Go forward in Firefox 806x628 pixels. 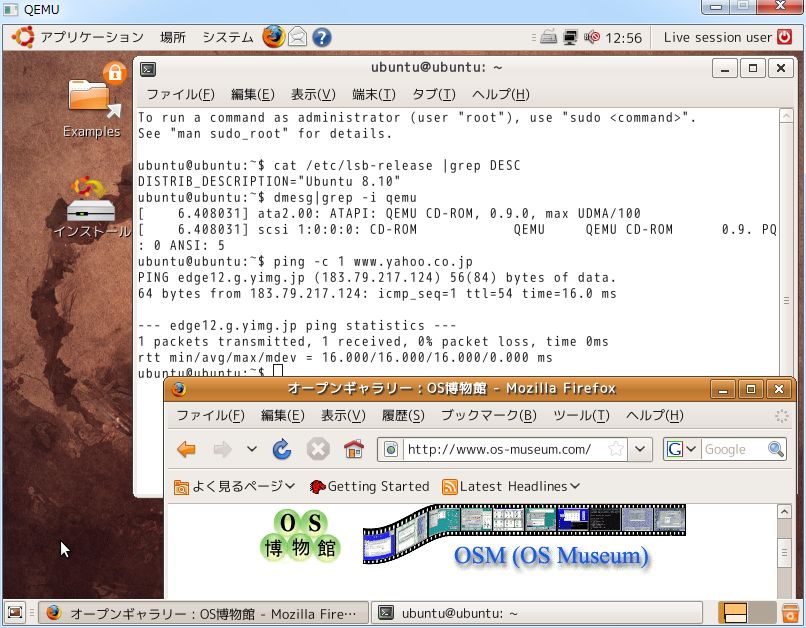[222, 450]
